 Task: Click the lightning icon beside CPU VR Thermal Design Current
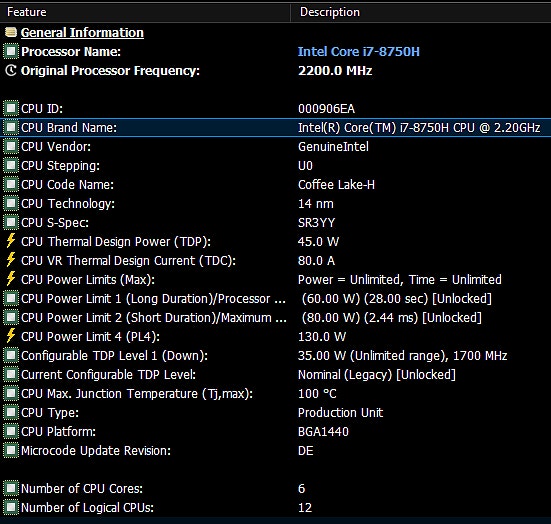(x=11, y=260)
